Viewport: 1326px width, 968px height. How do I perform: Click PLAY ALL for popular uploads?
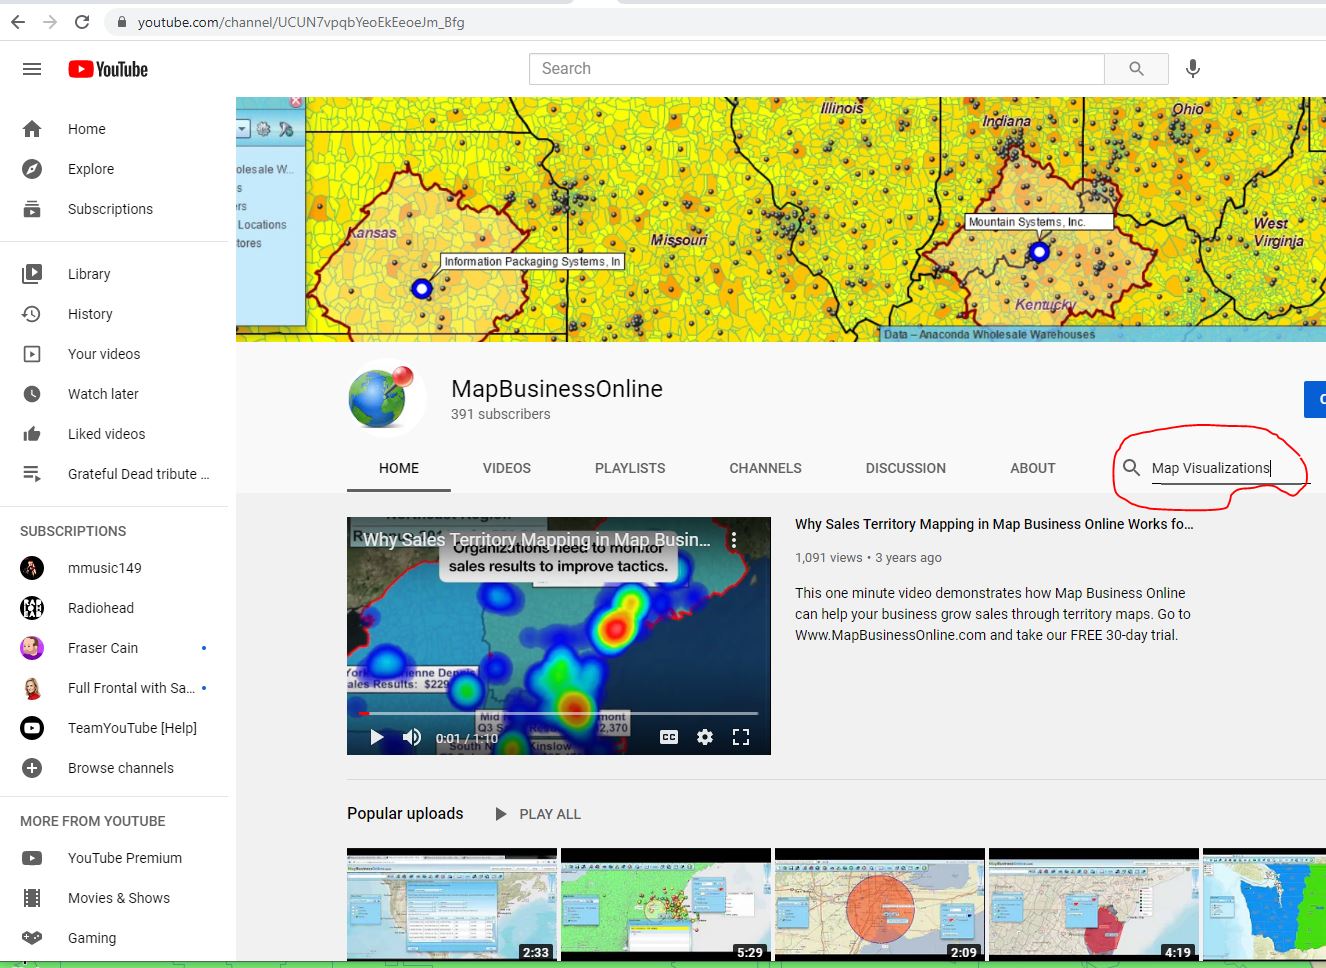(538, 814)
